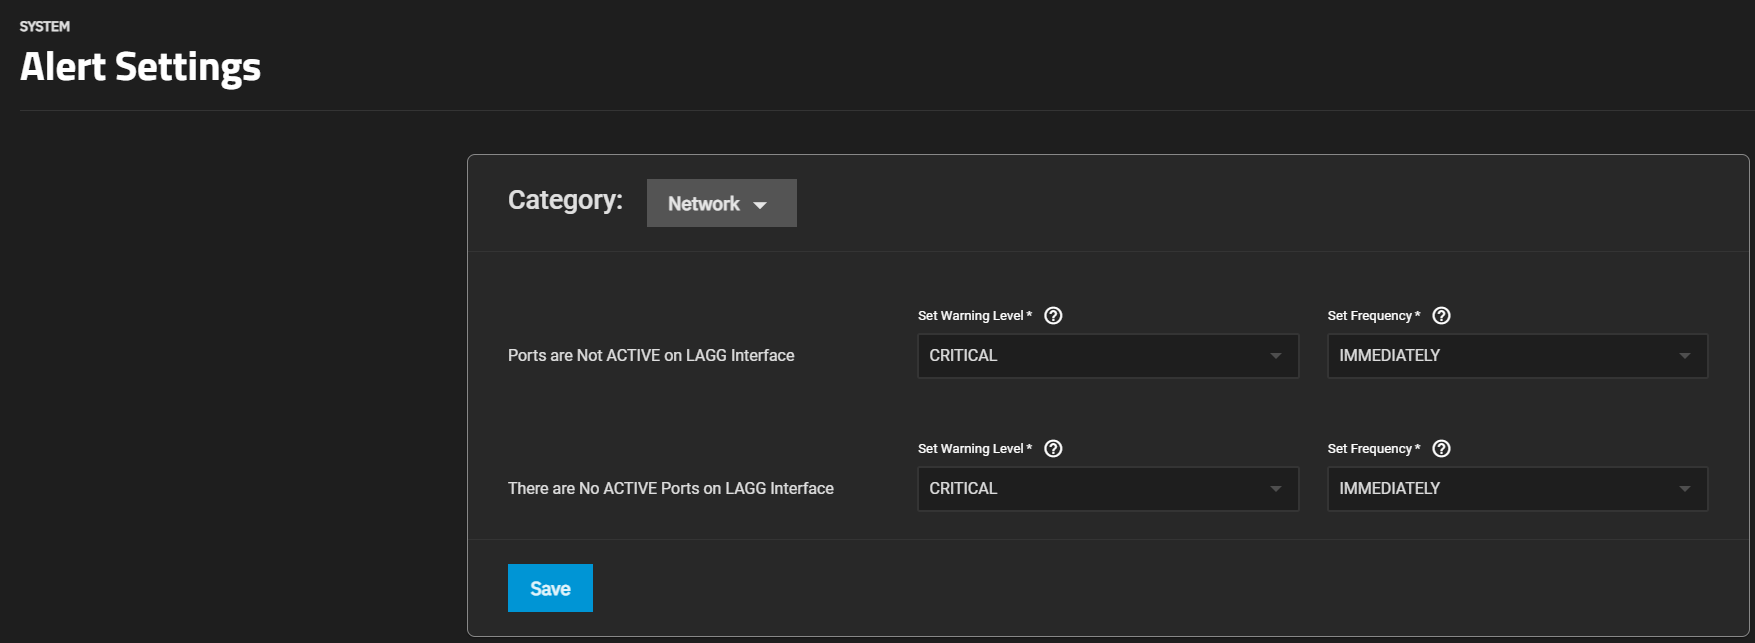
Task: Click the Alert Settings page heading
Action: pyautogui.click(x=140, y=67)
